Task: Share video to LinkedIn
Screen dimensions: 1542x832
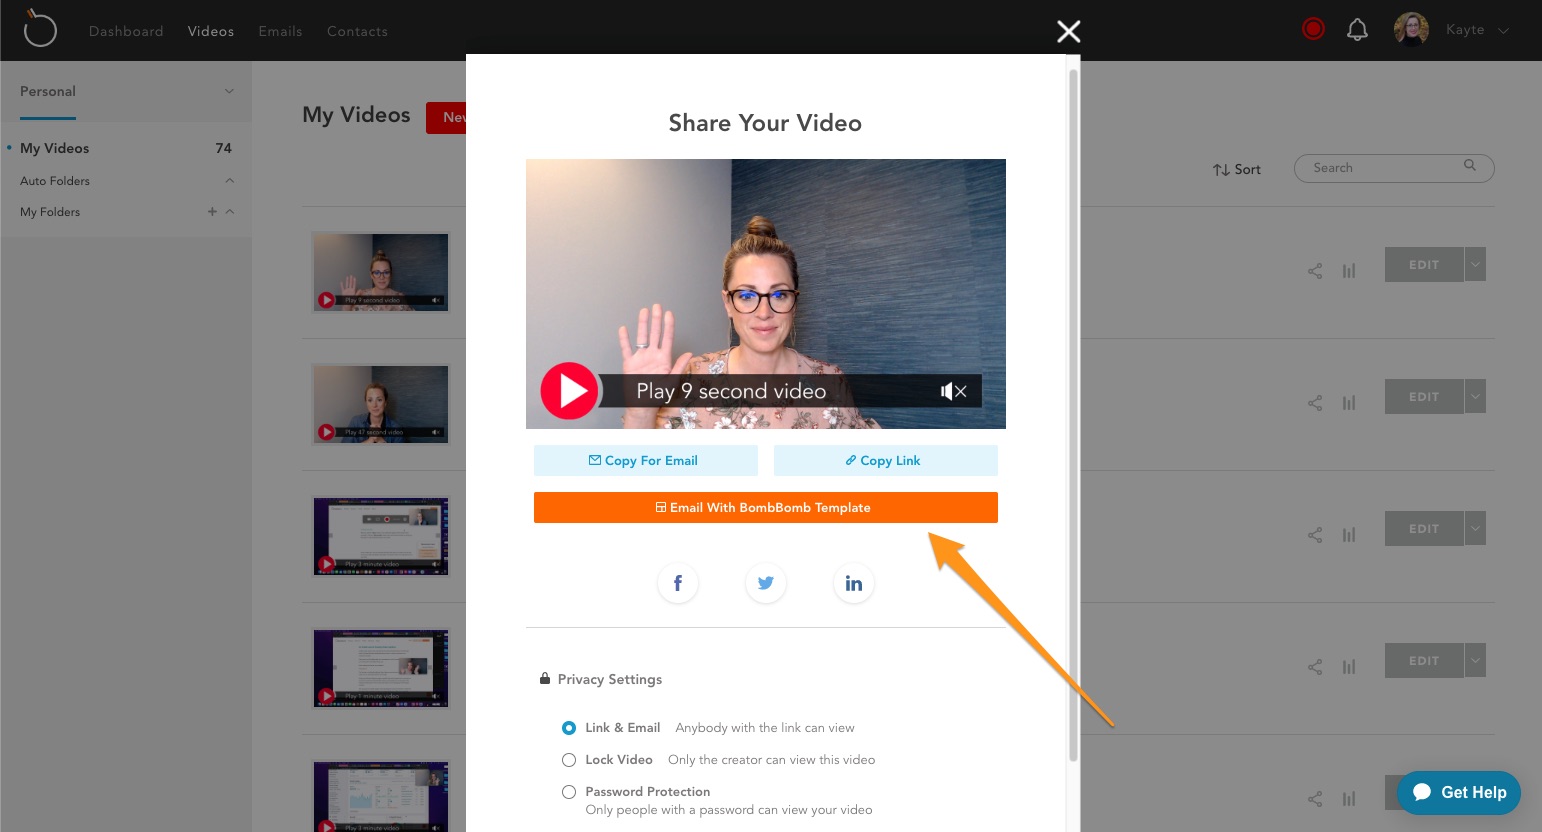Action: click(x=854, y=583)
